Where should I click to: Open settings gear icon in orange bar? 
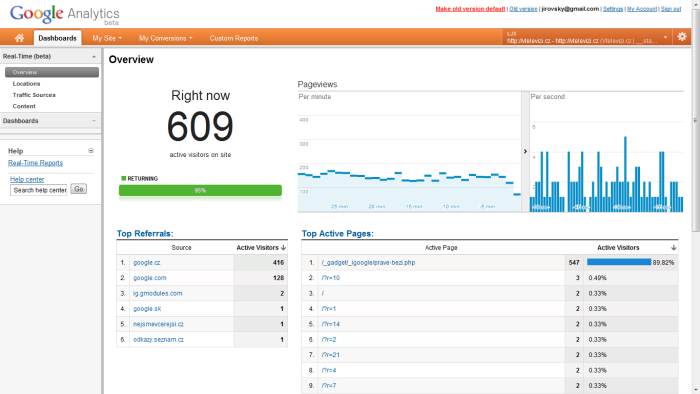click(x=682, y=37)
